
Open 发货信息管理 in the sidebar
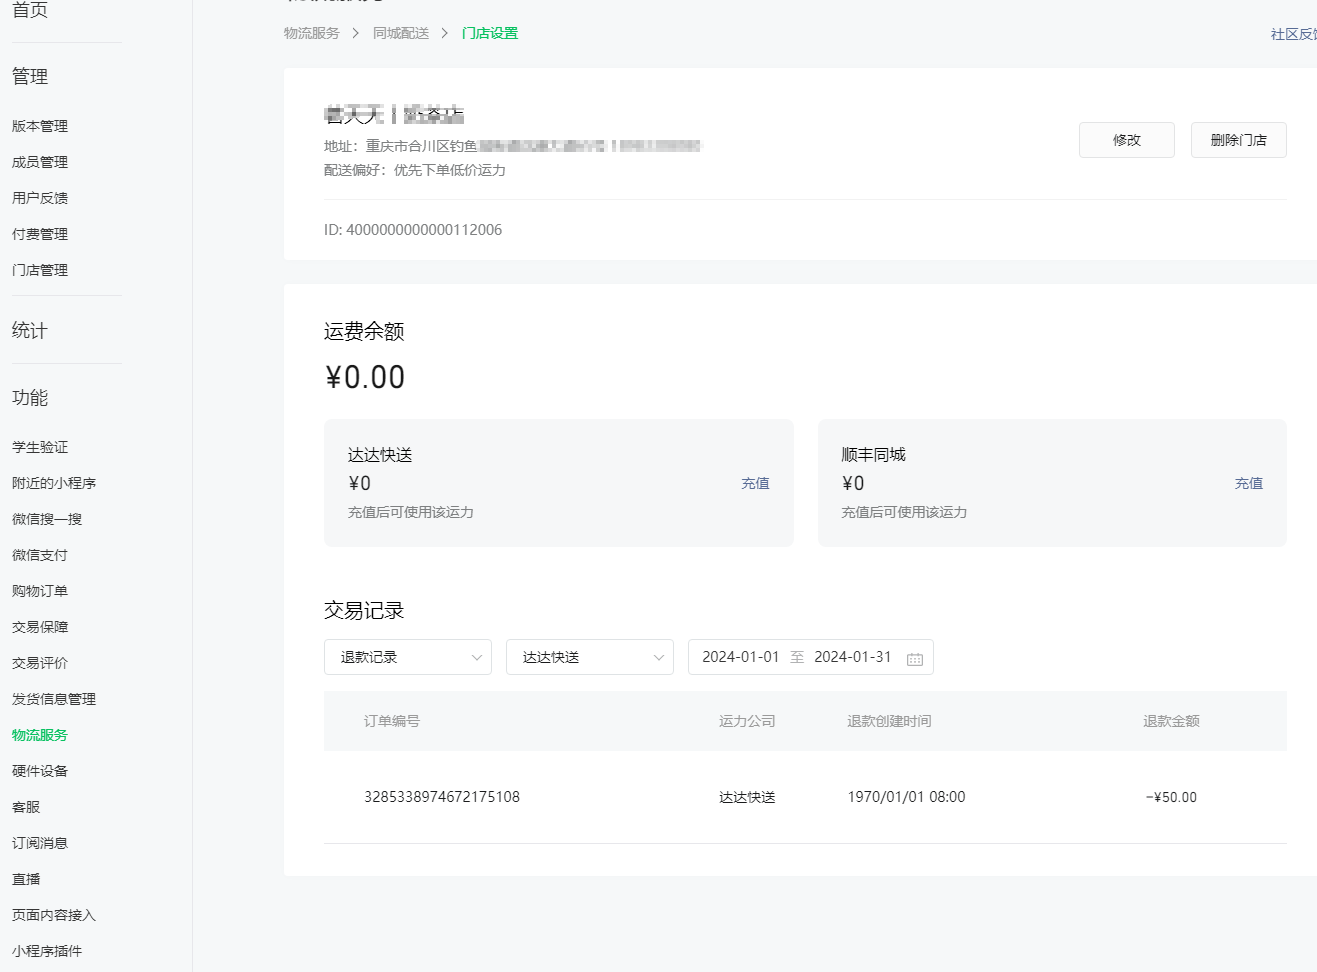click(54, 699)
